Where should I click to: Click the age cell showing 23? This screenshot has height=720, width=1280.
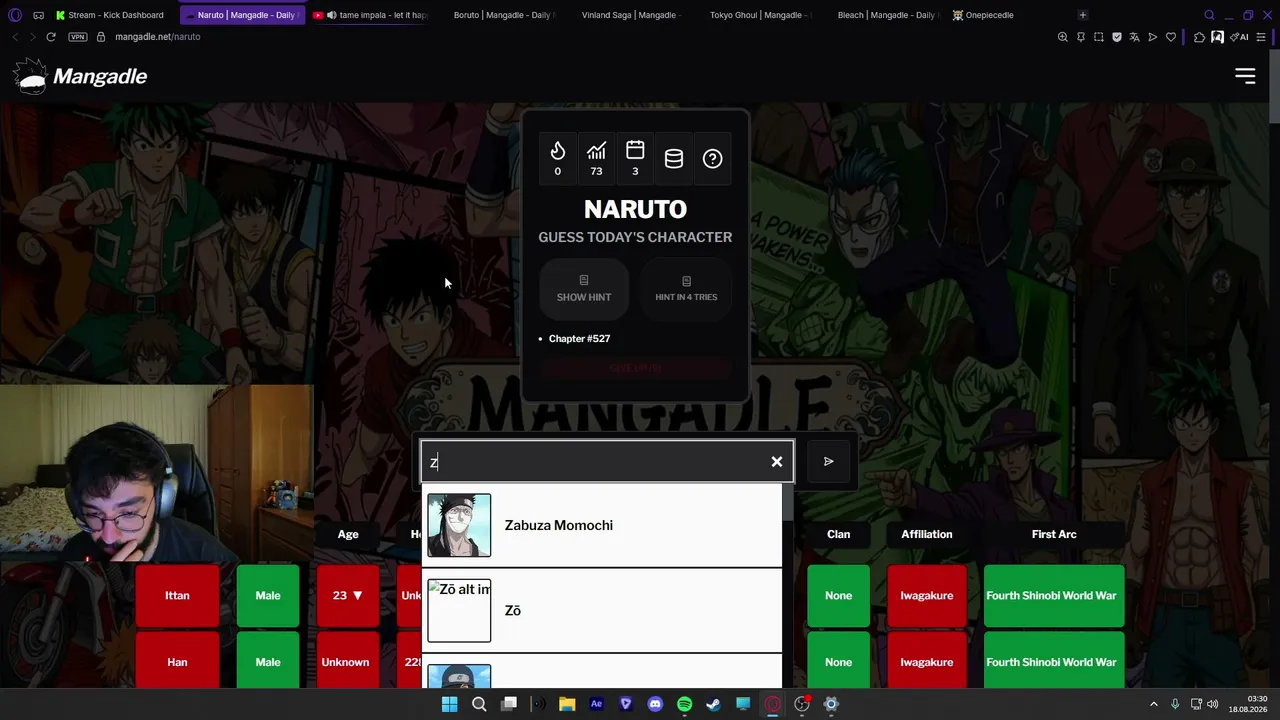348,596
